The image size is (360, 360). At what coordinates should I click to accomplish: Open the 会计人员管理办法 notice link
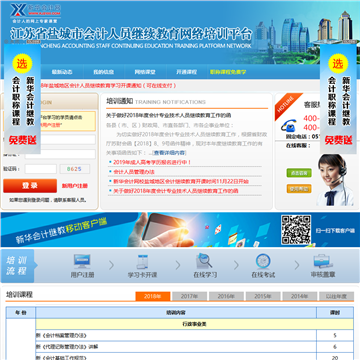click(134, 172)
